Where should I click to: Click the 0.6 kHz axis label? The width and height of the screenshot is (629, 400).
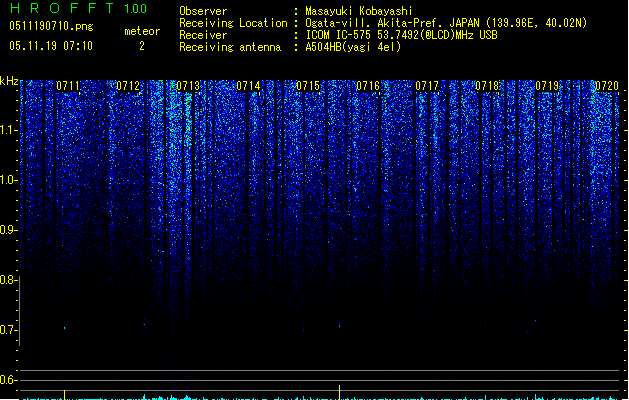[x=7, y=380]
